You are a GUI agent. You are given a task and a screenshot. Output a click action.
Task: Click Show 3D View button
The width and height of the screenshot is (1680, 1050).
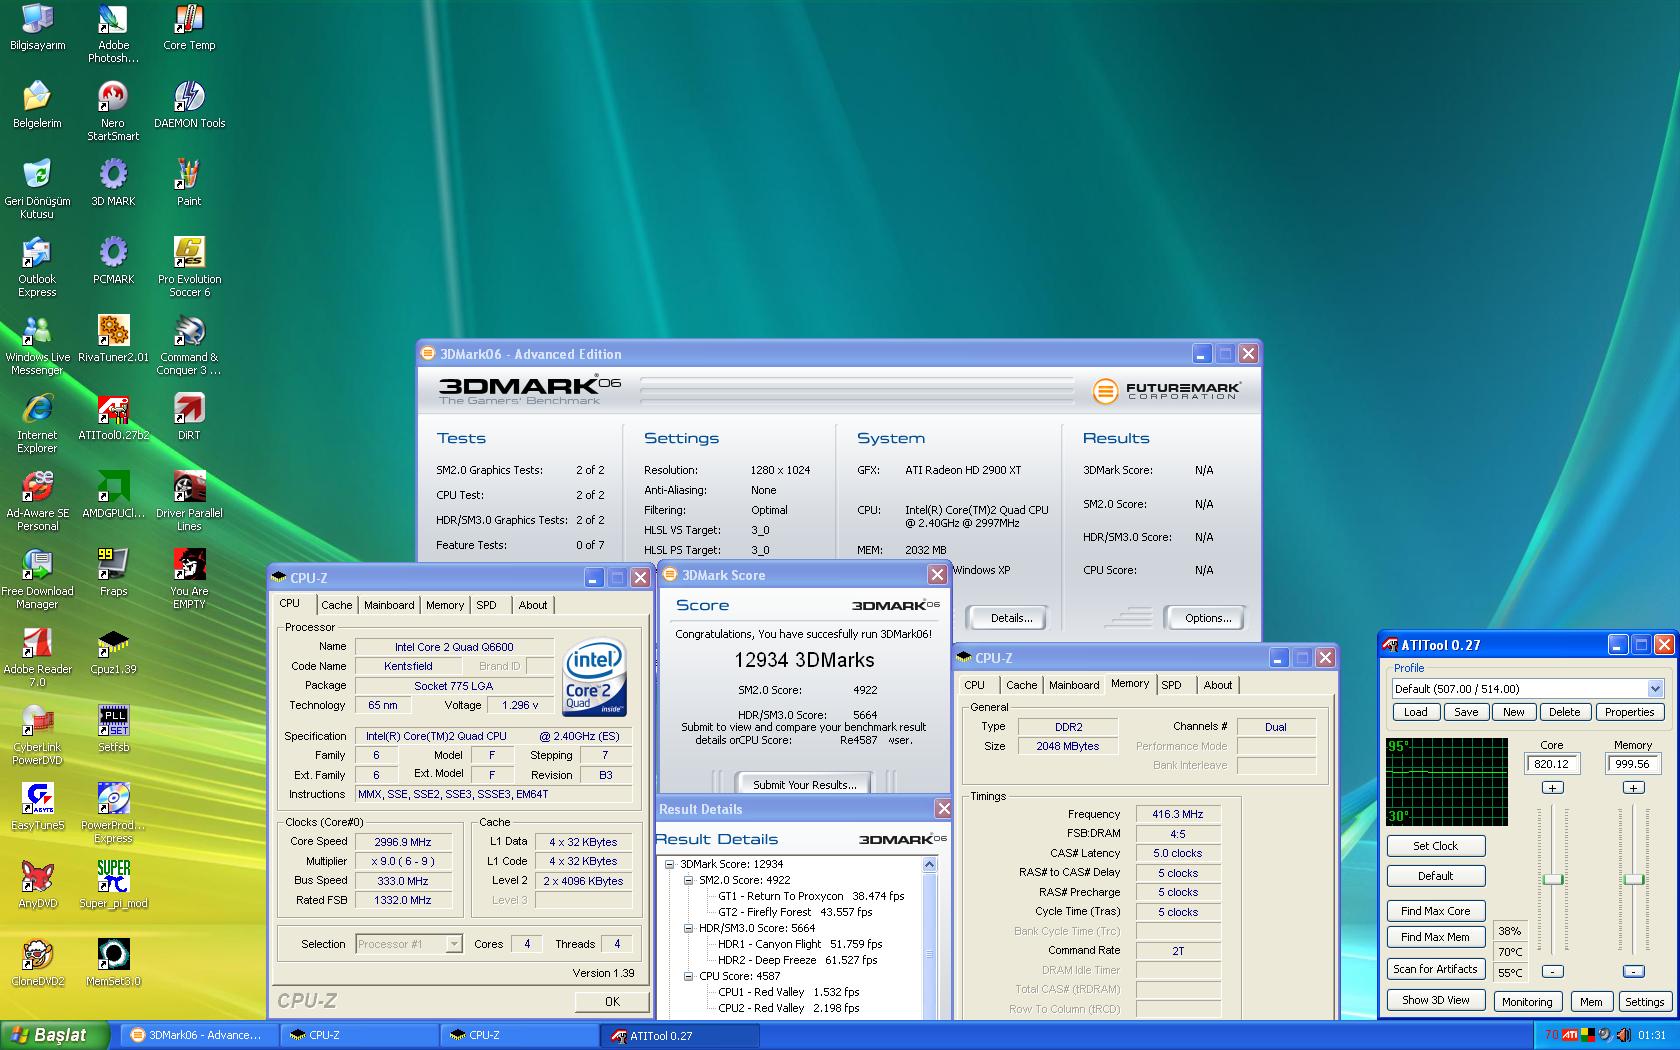1435,1000
